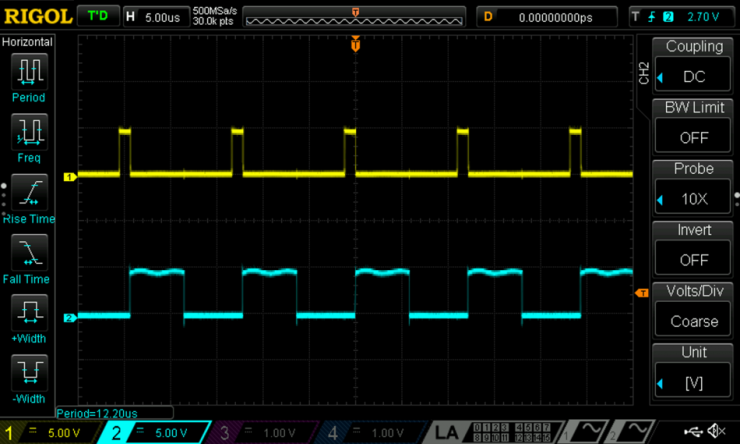Screen dimensions: 740x444
Task: Click the USB connection icon
Action: click(x=692, y=431)
